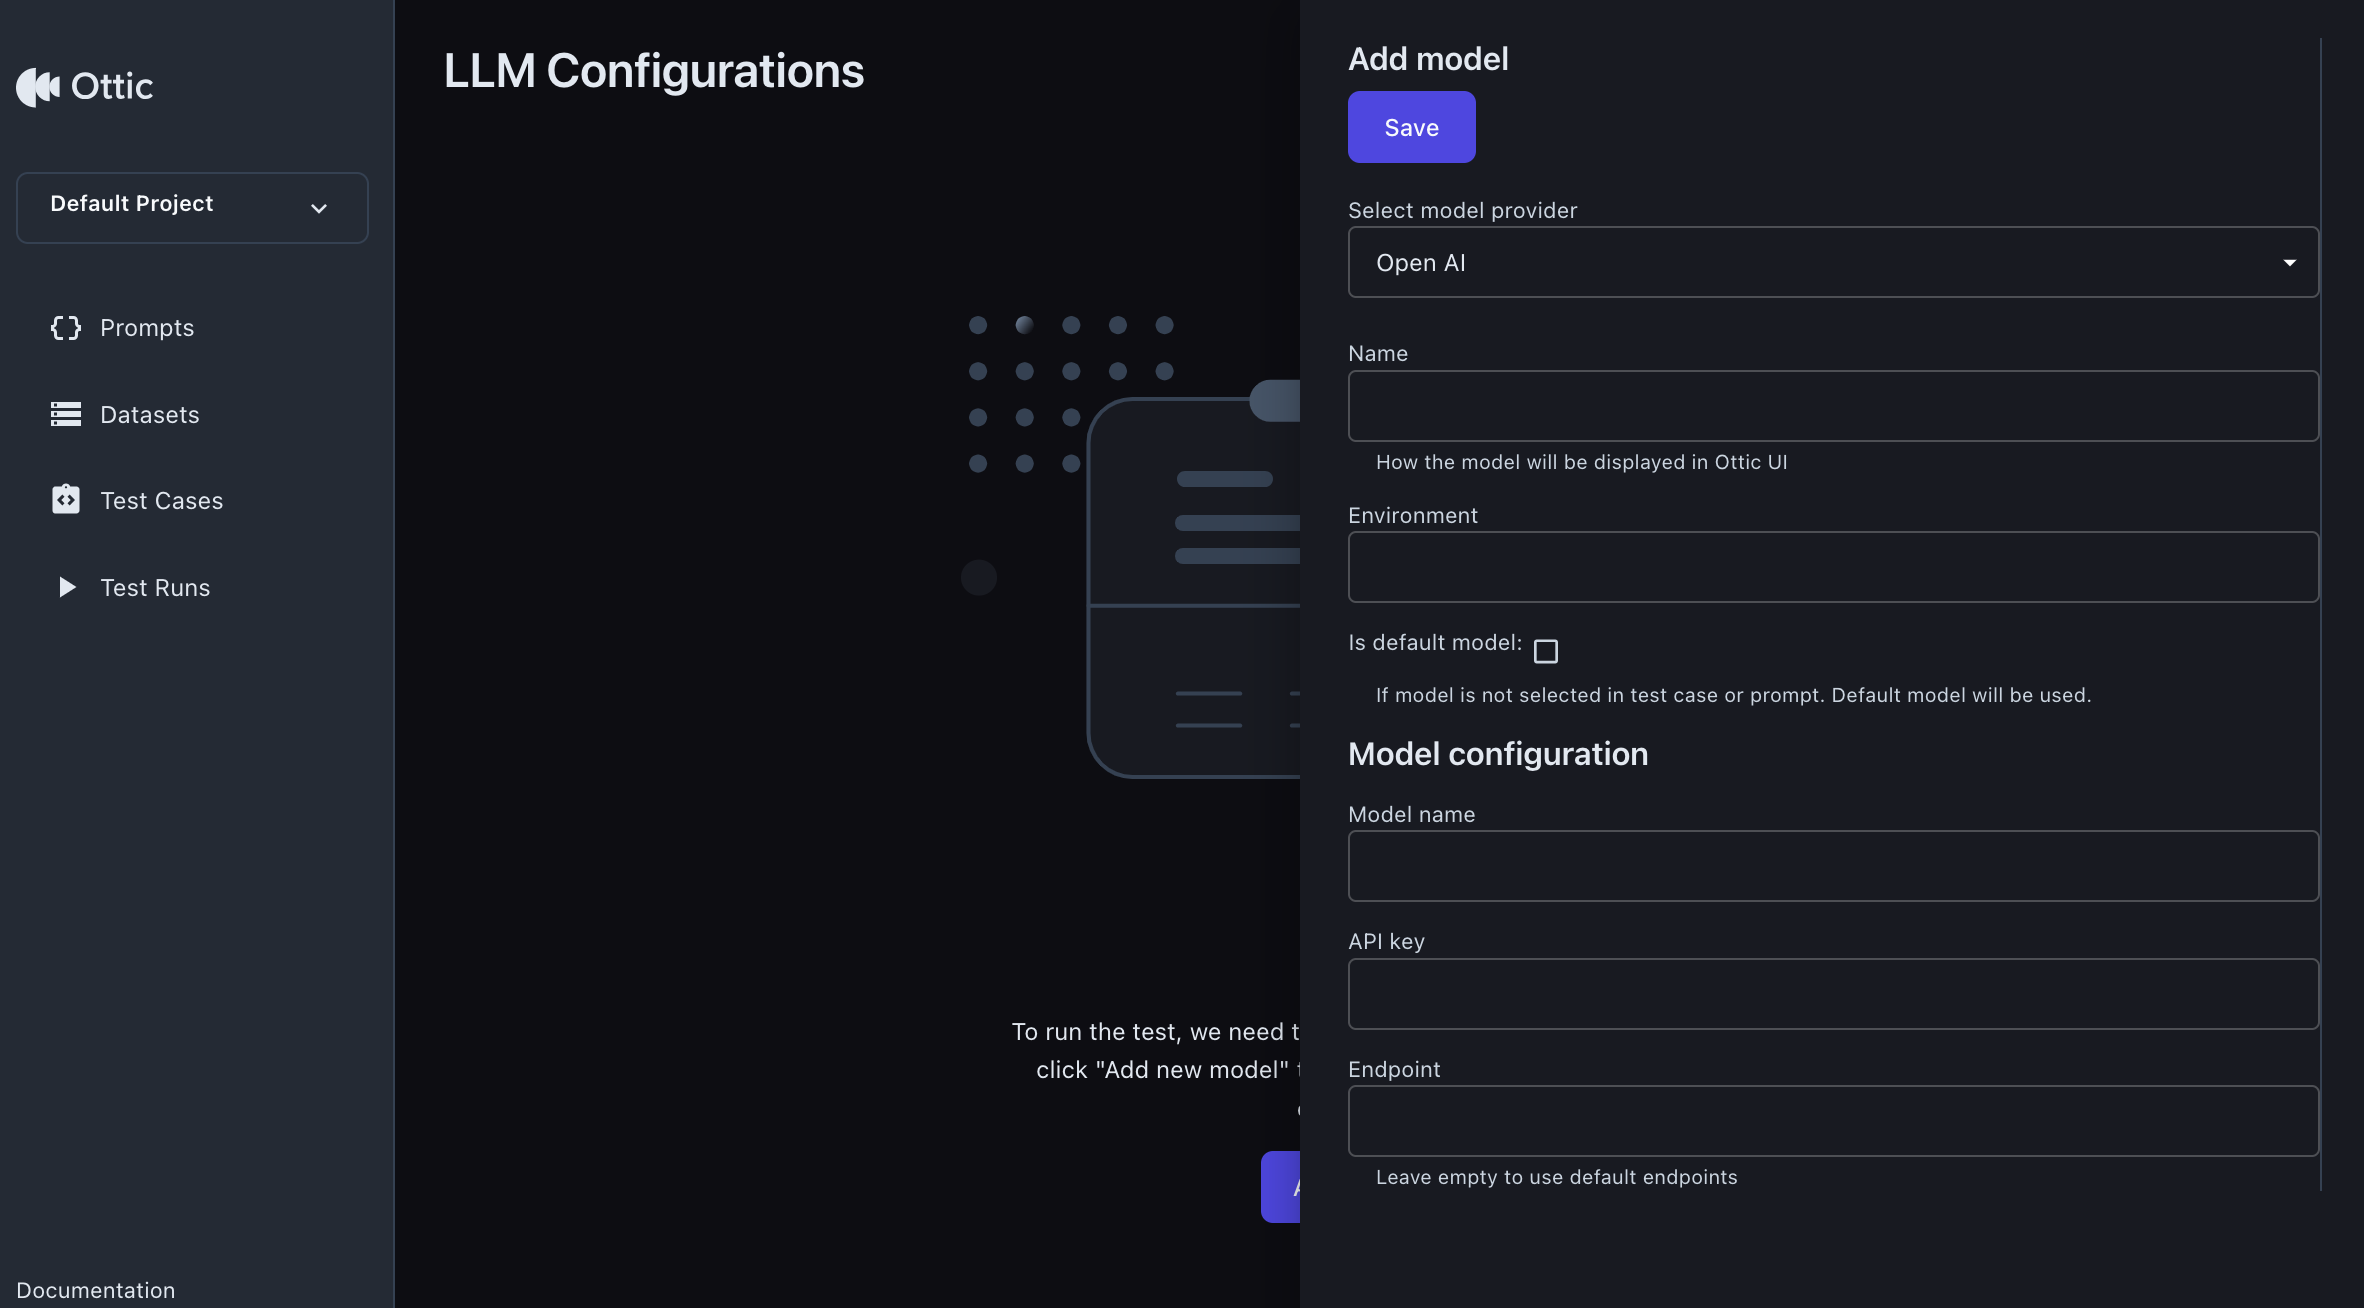The height and width of the screenshot is (1308, 2364).
Task: Click the Test Cases clipboard icon
Action: point(66,499)
